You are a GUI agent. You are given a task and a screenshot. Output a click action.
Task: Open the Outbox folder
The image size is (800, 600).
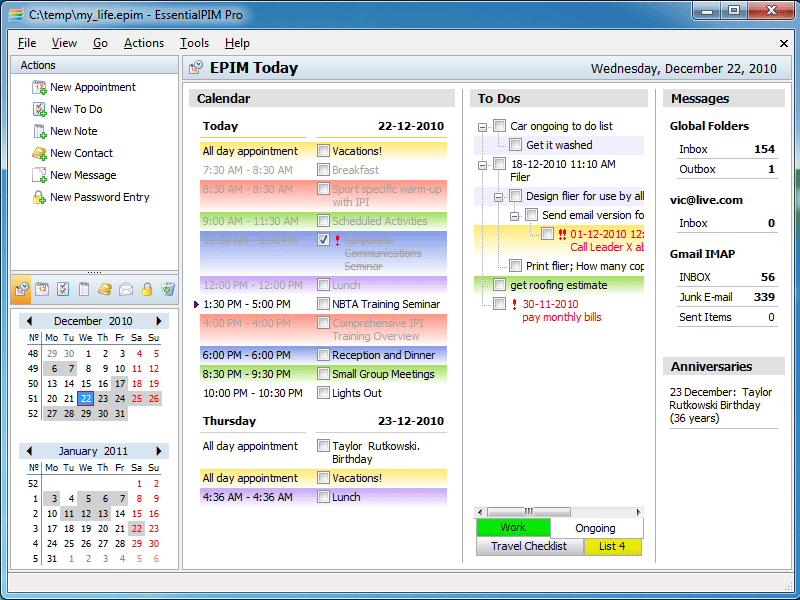click(x=727, y=169)
